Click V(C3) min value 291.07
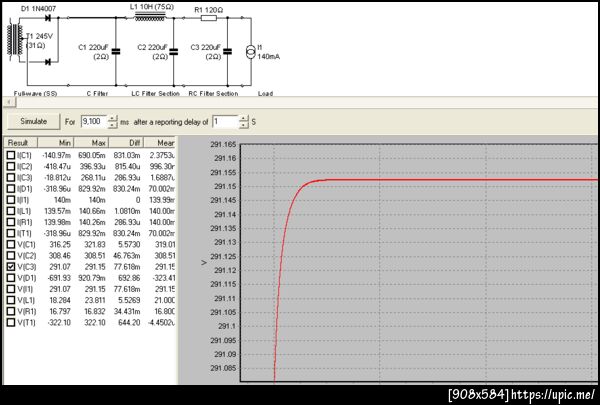This screenshot has width=600, height=405. tap(60, 266)
